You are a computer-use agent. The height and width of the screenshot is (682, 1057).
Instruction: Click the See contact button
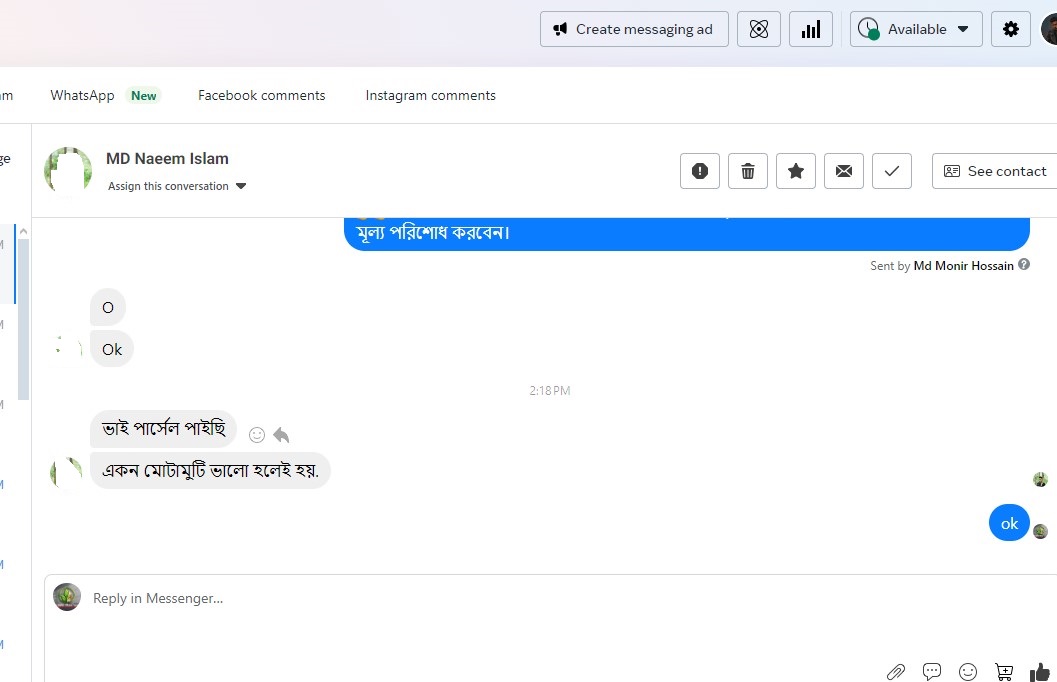coord(995,171)
